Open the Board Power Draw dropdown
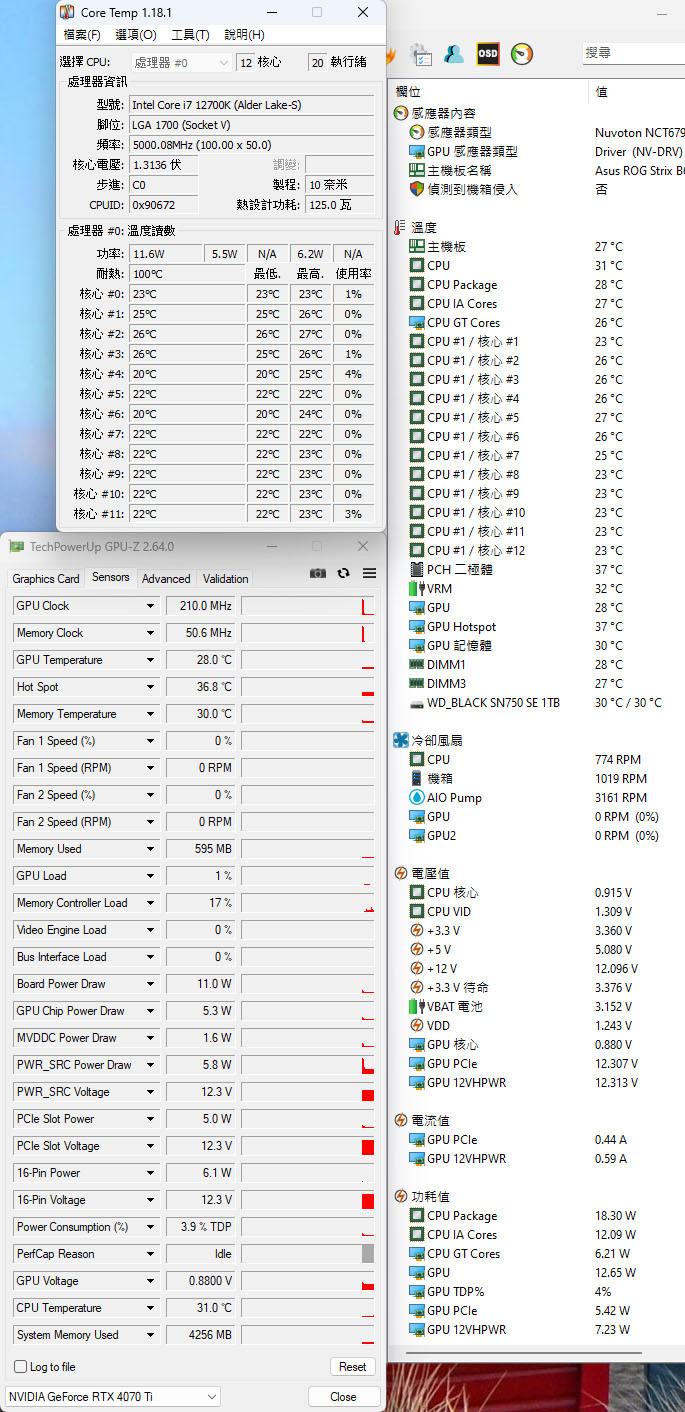Image resolution: width=685 pixels, height=1412 pixels. (150, 984)
